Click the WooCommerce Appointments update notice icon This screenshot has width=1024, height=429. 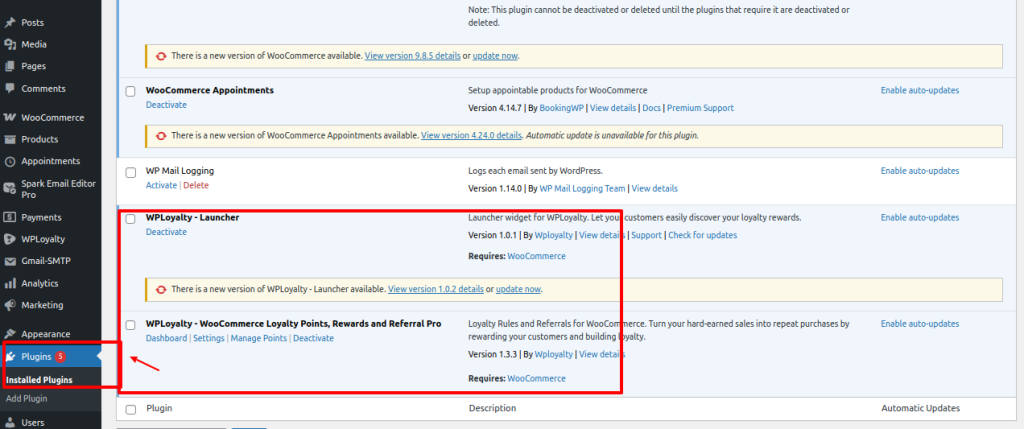click(x=161, y=136)
